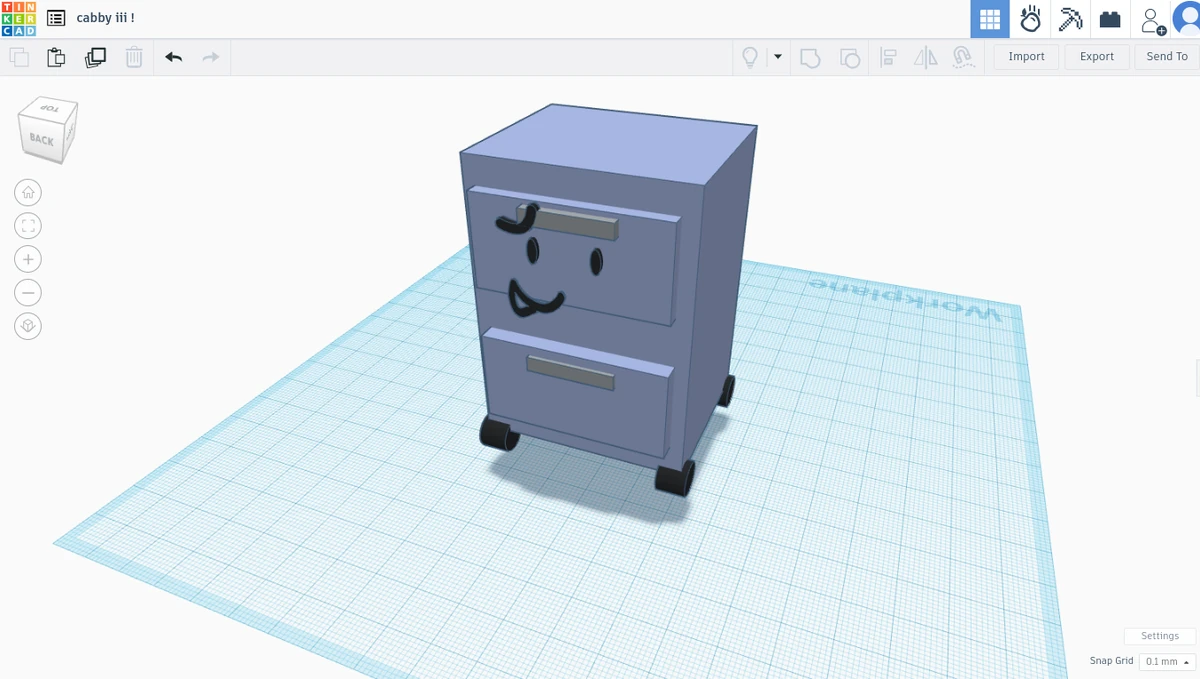Select the Copy tool icon
This screenshot has width=1200, height=679.
click(x=18, y=57)
